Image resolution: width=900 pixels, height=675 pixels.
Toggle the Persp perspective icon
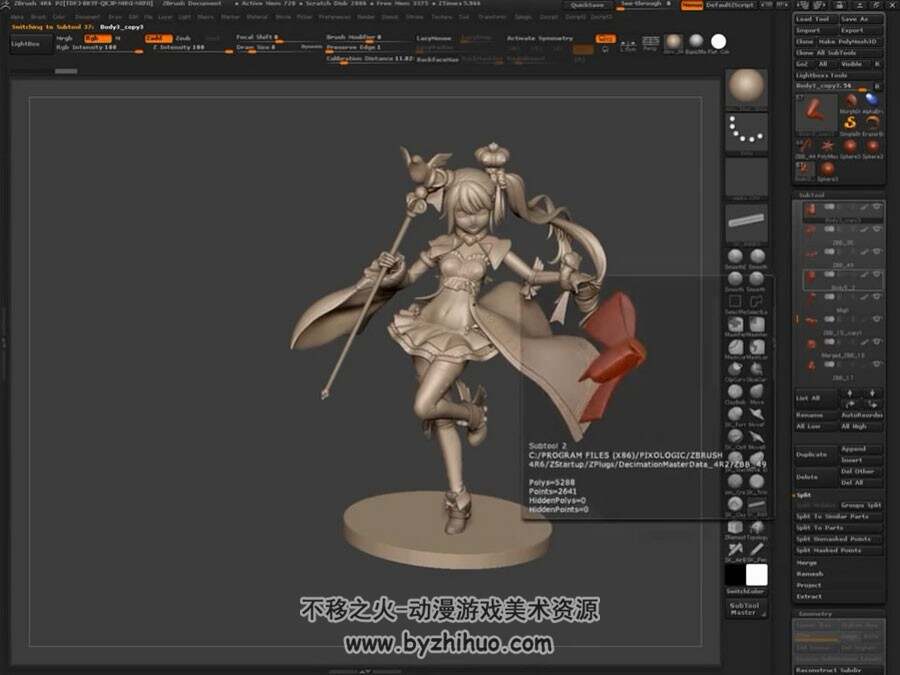(x=650, y=44)
